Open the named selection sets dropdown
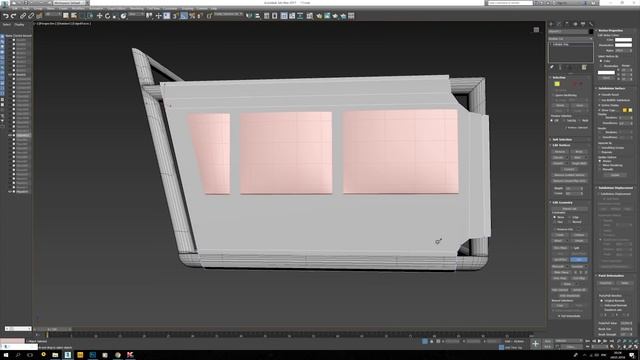The image size is (640, 360). [228, 15]
